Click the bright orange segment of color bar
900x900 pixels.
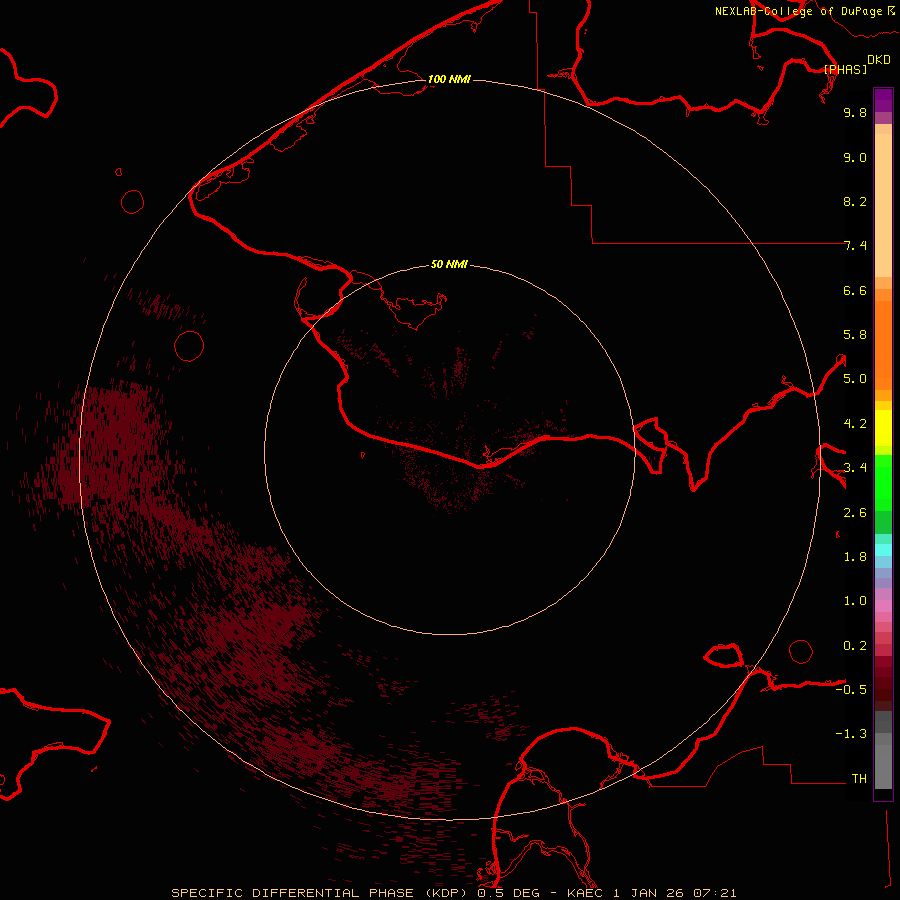coord(883,345)
